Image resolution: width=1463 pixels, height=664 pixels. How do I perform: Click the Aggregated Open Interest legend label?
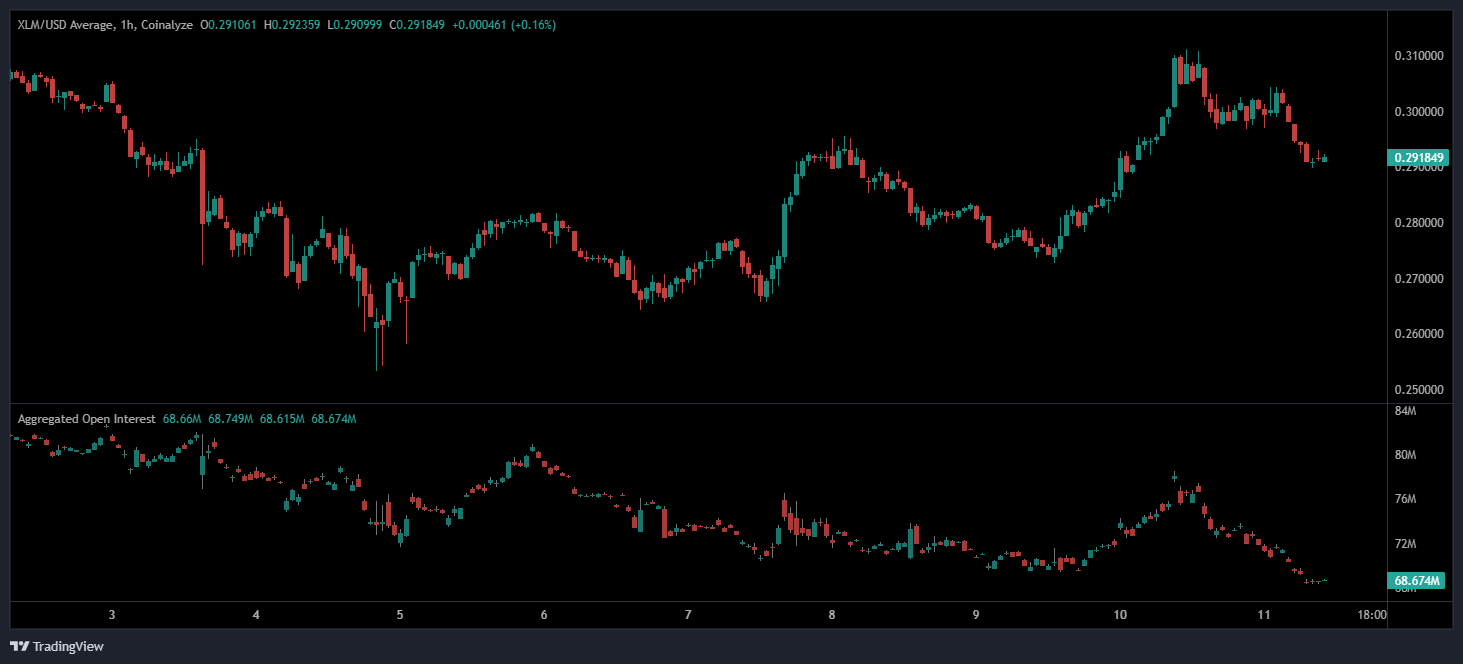pos(86,419)
